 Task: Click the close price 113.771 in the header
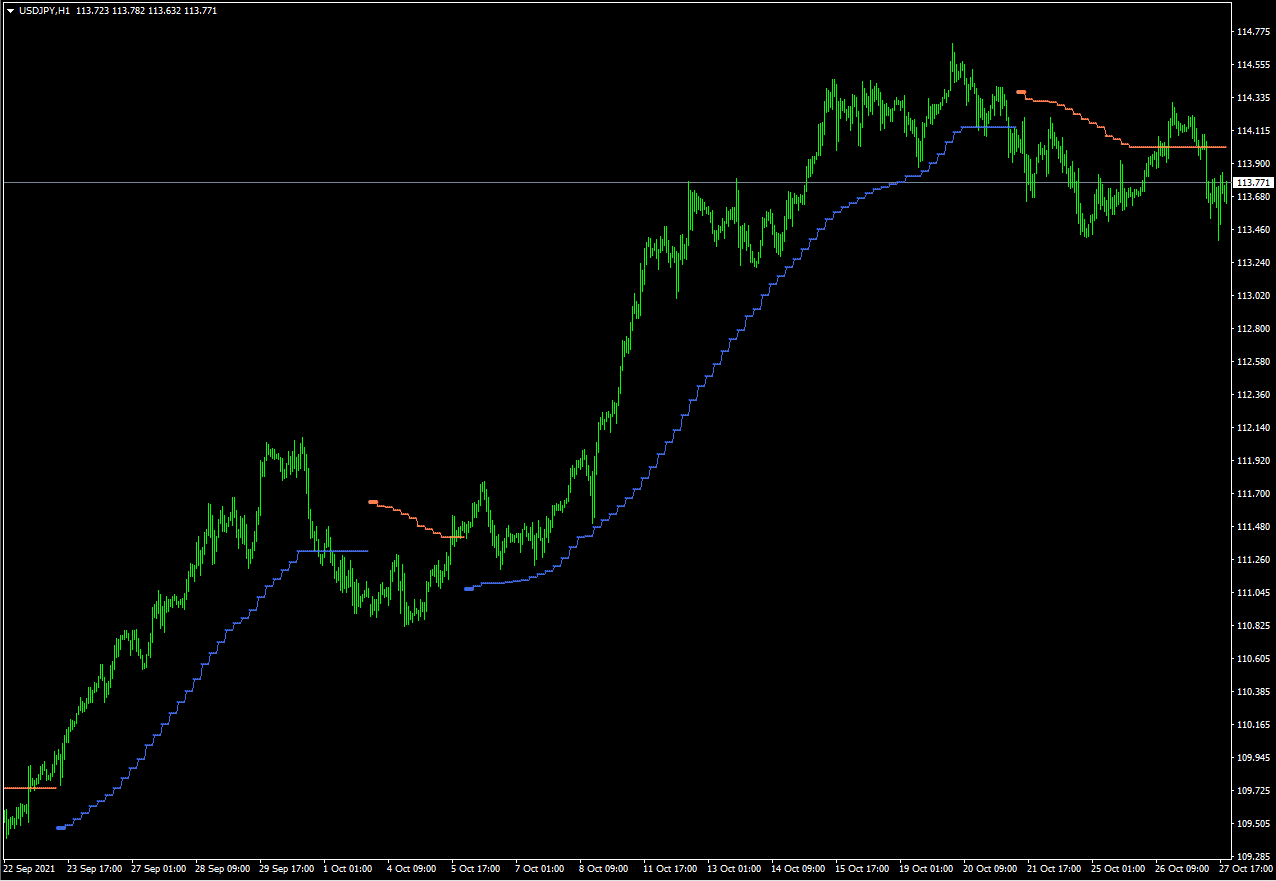click(200, 11)
